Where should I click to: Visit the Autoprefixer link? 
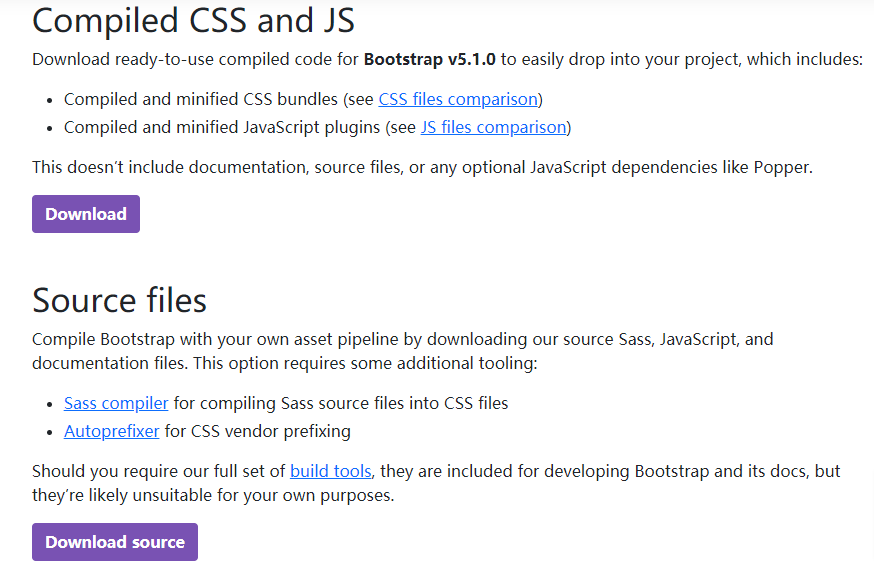coord(112,431)
